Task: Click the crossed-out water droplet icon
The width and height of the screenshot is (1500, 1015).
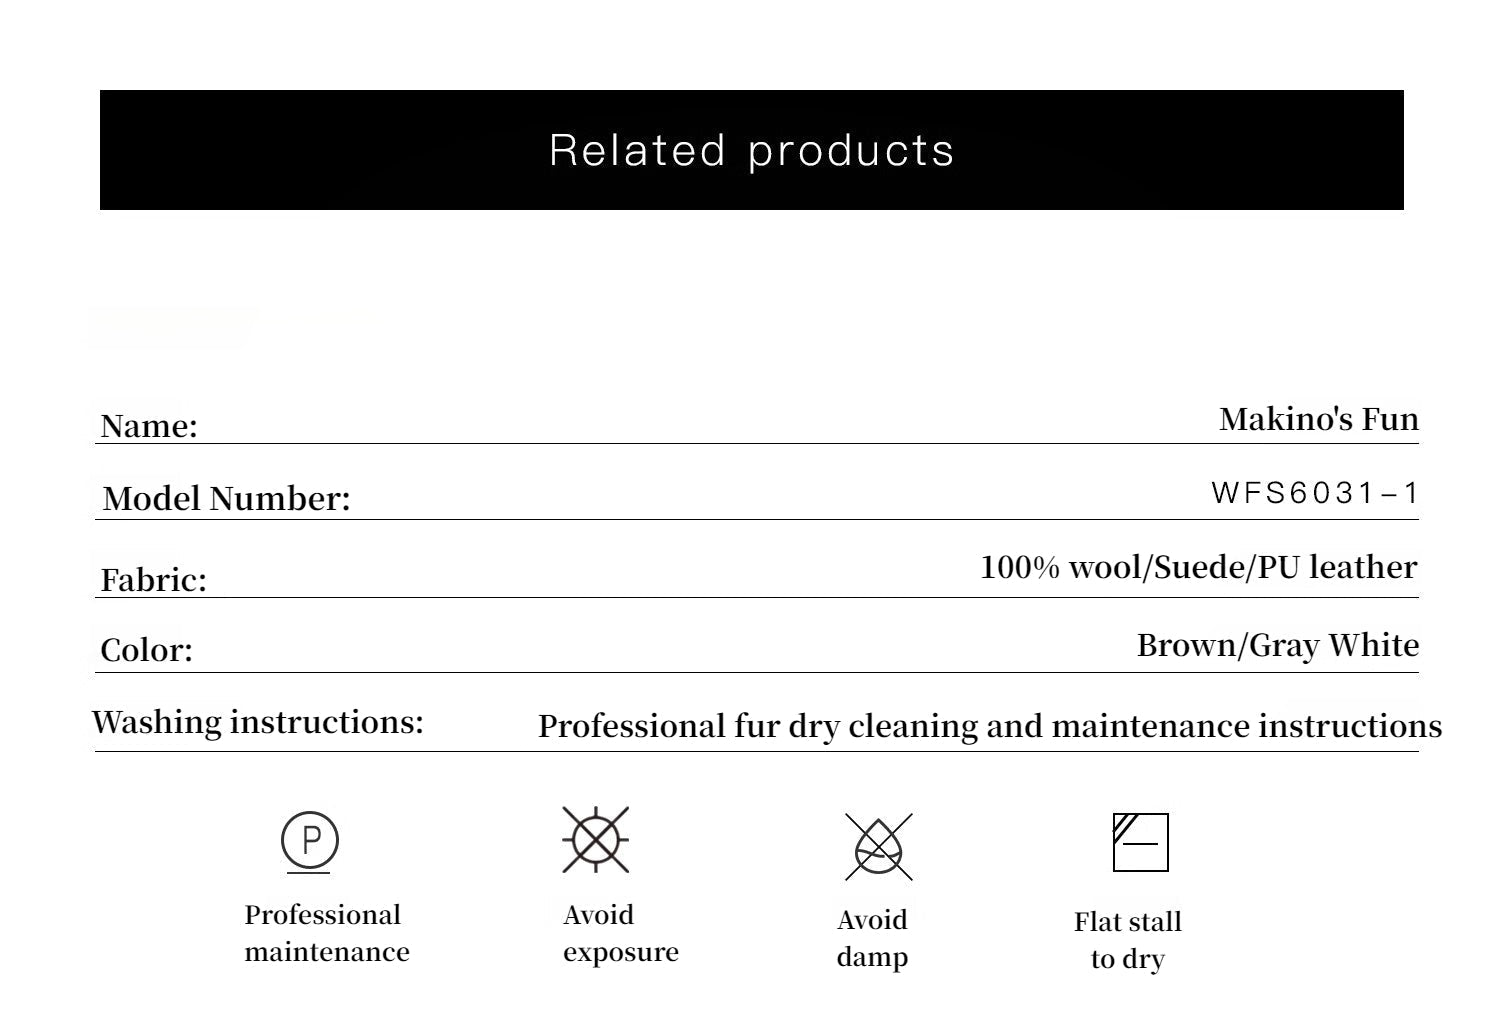Action: pos(878,847)
